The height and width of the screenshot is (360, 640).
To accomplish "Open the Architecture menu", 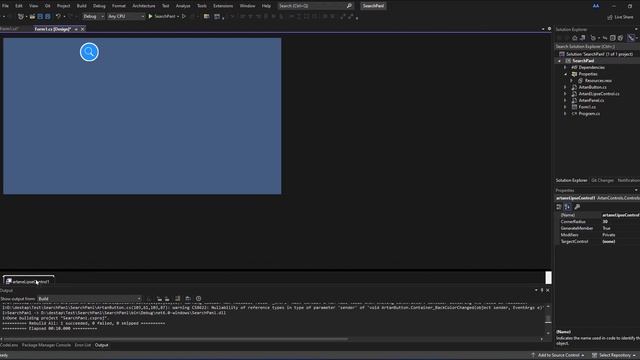I will coord(144,6).
